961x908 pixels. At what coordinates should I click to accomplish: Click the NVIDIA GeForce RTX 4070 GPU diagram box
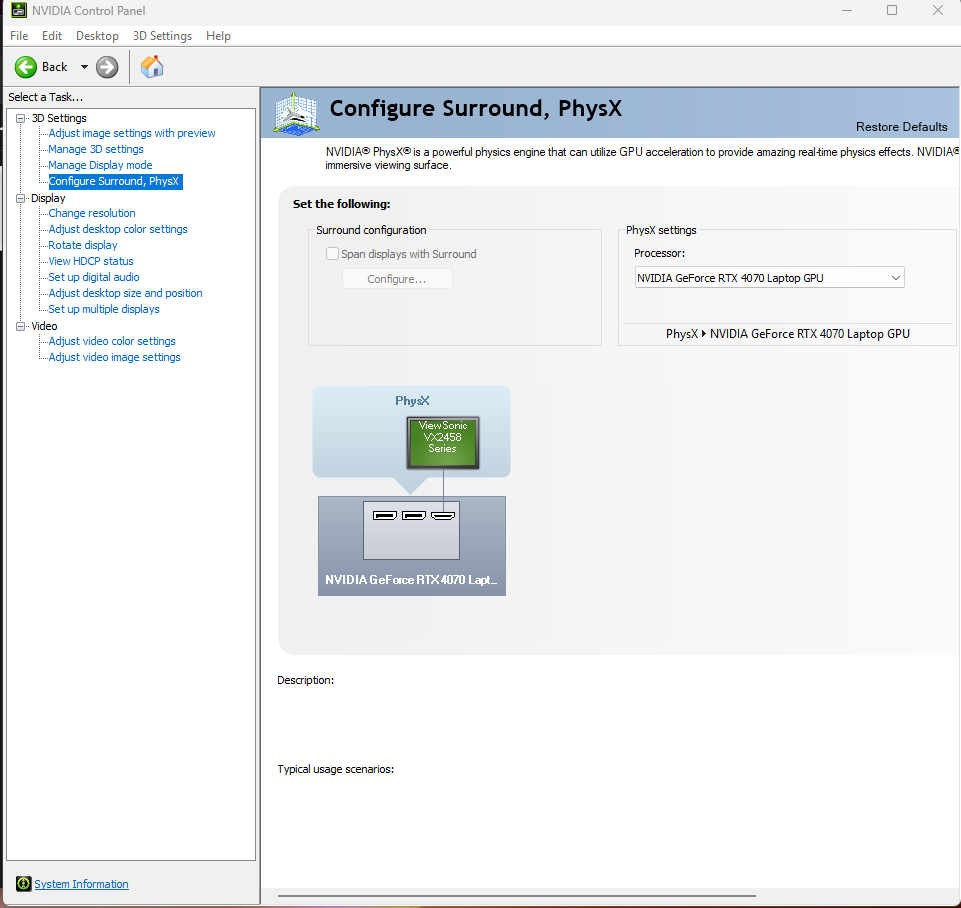[x=412, y=546]
